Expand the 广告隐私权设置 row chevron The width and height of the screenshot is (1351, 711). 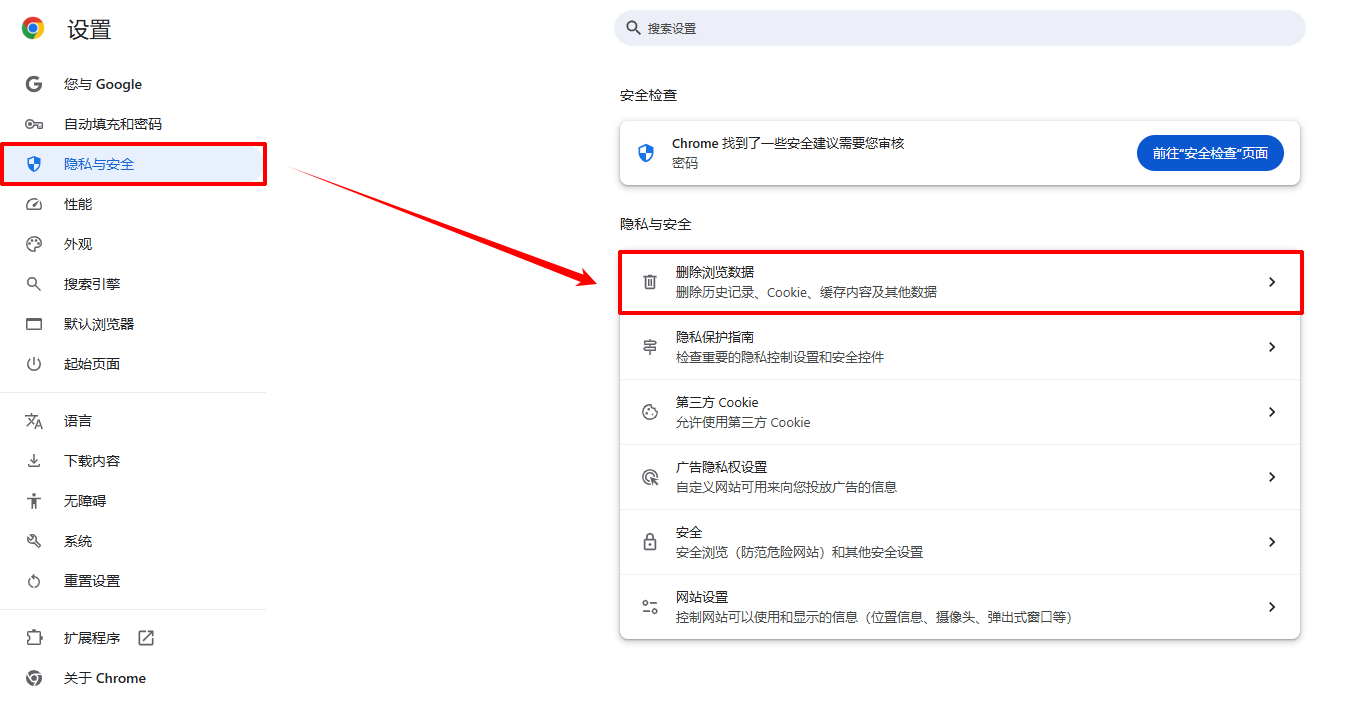(1272, 477)
